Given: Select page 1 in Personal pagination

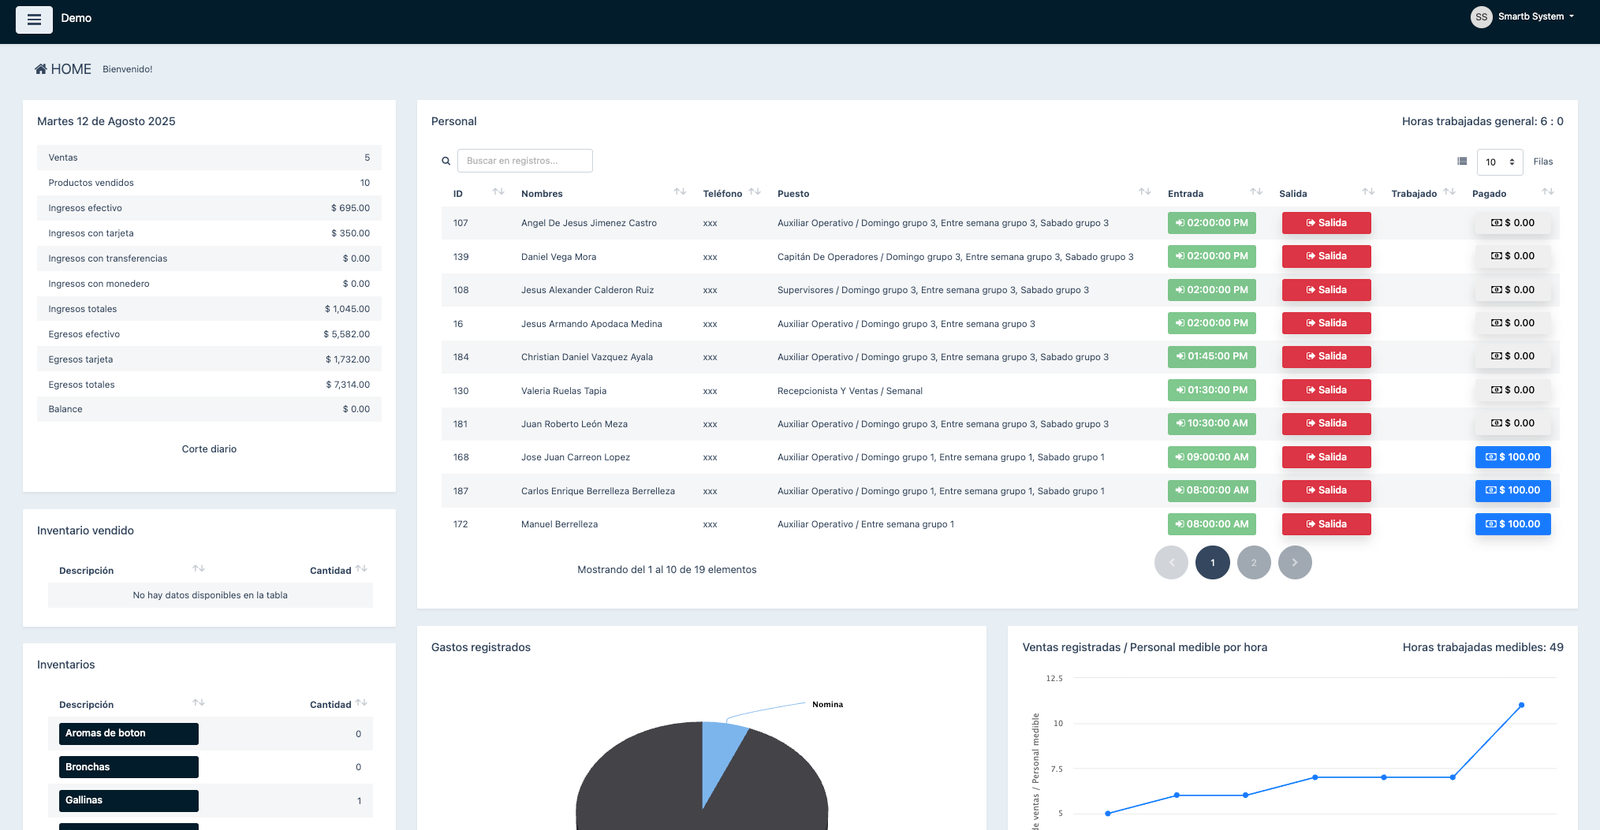Looking at the screenshot, I should click(1213, 563).
